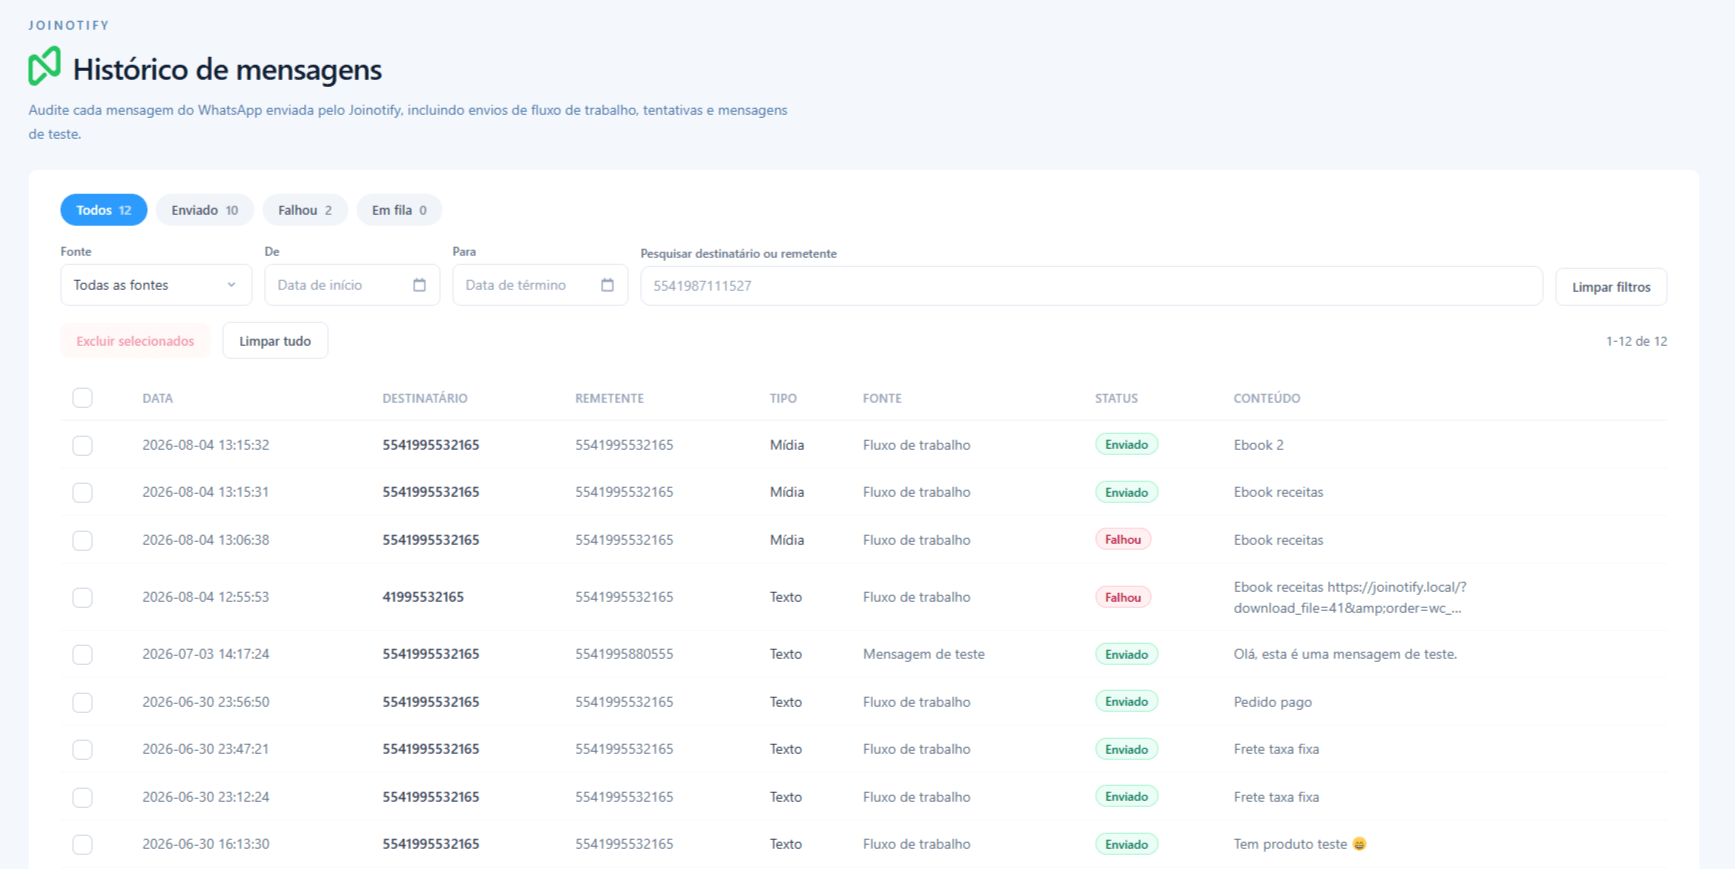
Task: Click the Excluir selecionados button
Action: tap(135, 341)
